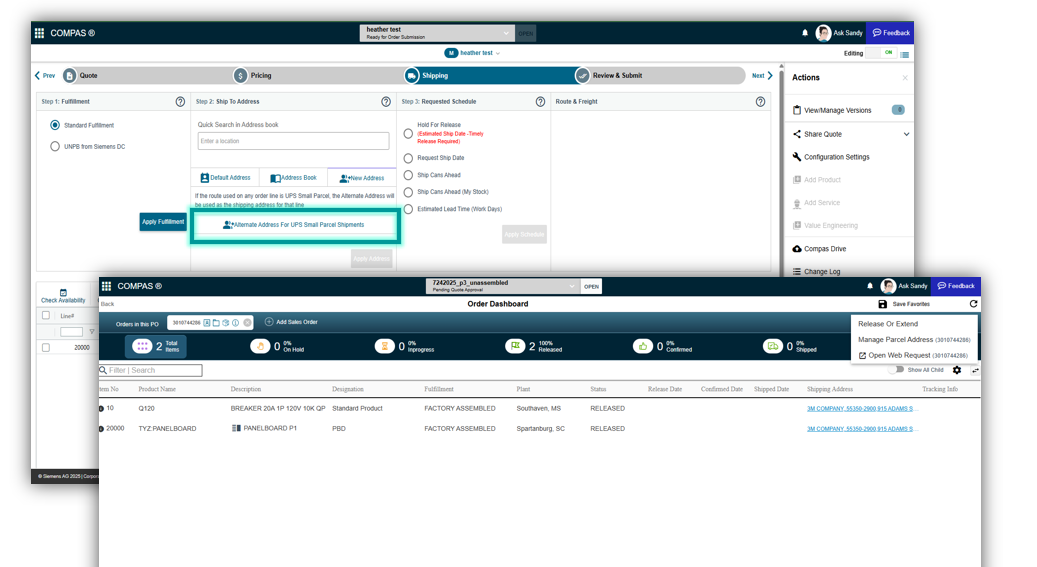Choose Open Web Request from the menu

[x=913, y=355]
